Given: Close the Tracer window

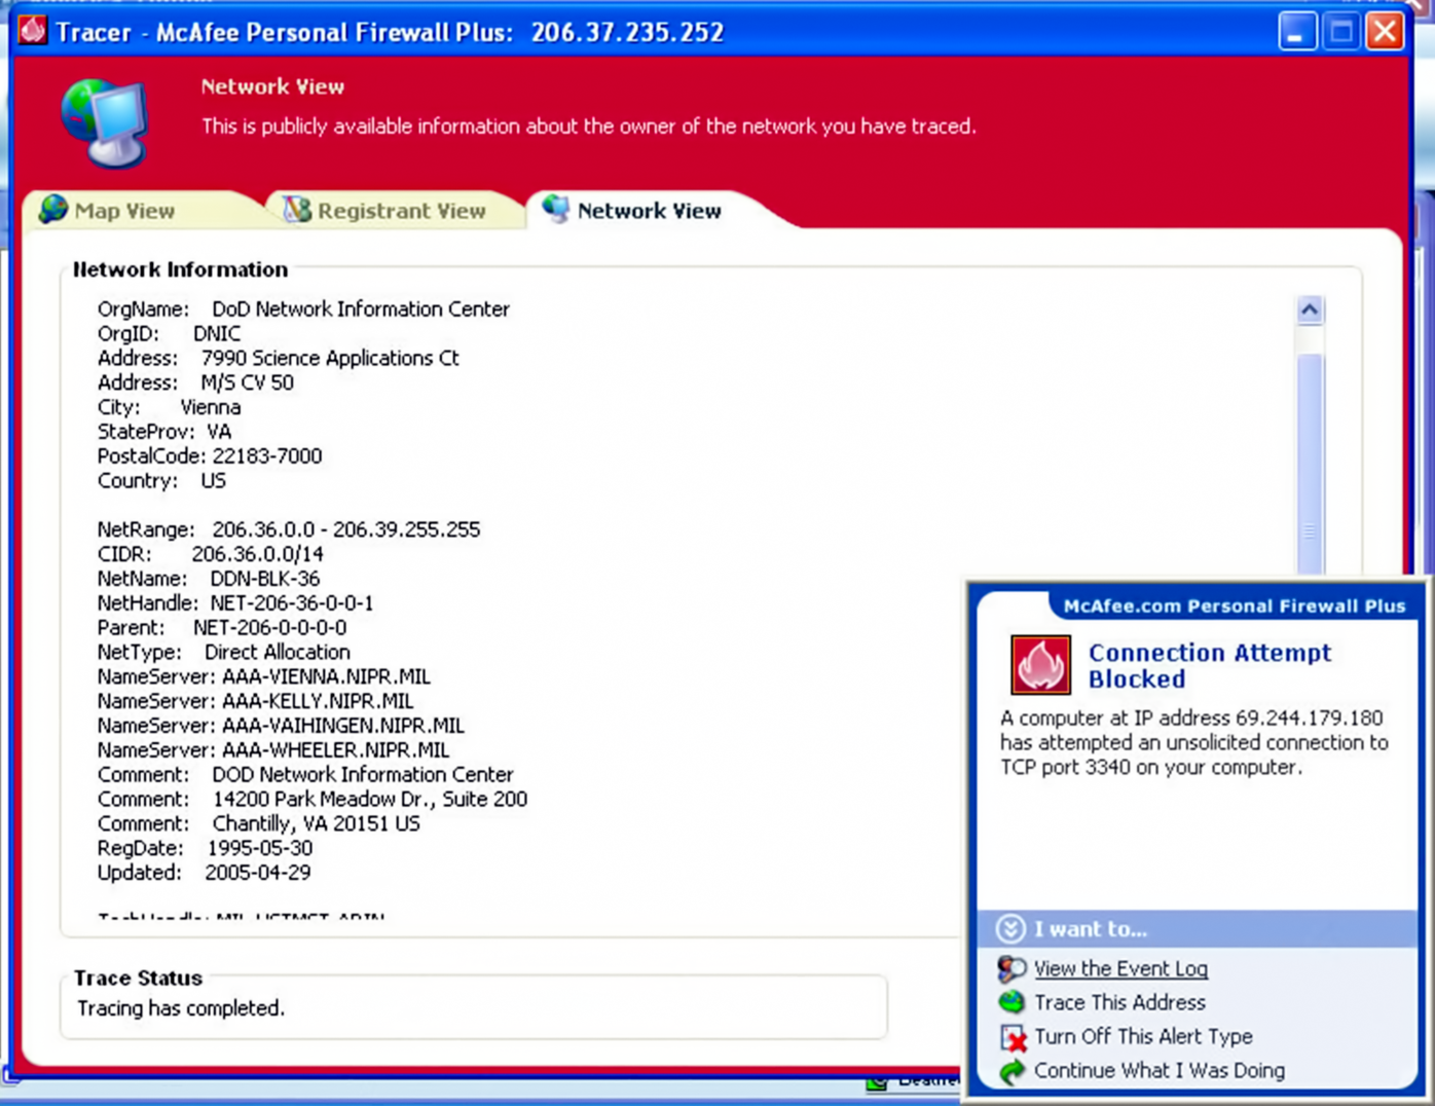Looking at the screenshot, I should [x=1385, y=32].
